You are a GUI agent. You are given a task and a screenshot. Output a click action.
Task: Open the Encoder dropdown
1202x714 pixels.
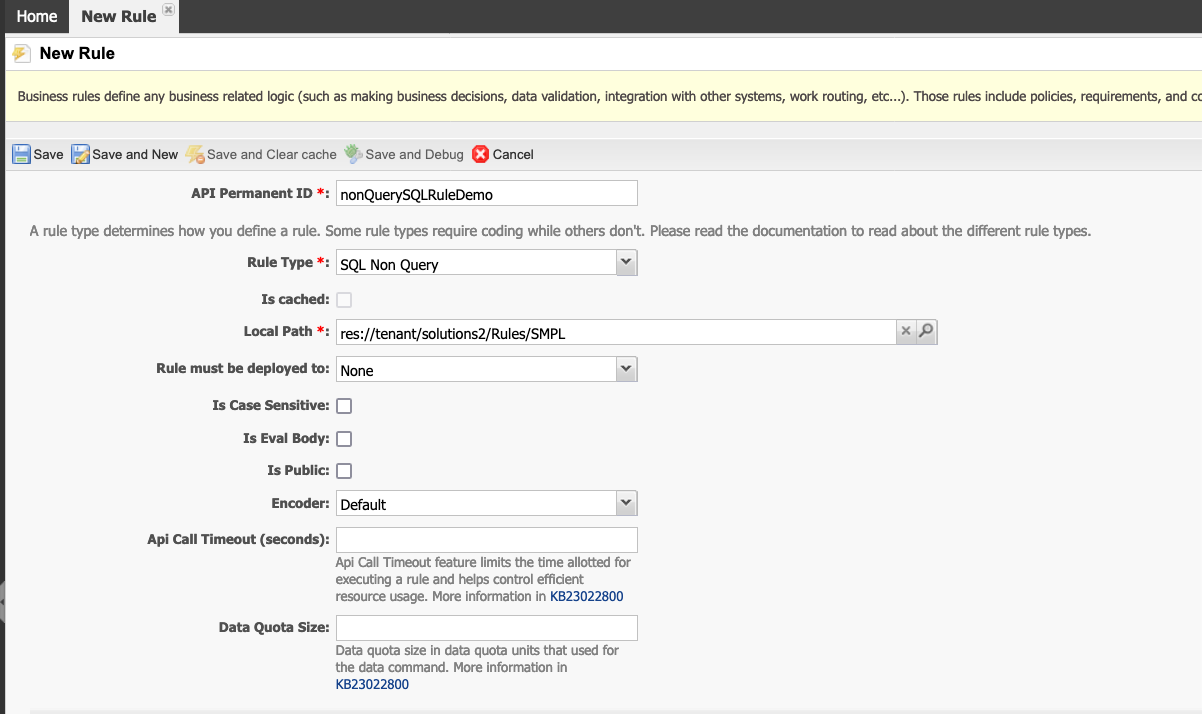(x=626, y=503)
